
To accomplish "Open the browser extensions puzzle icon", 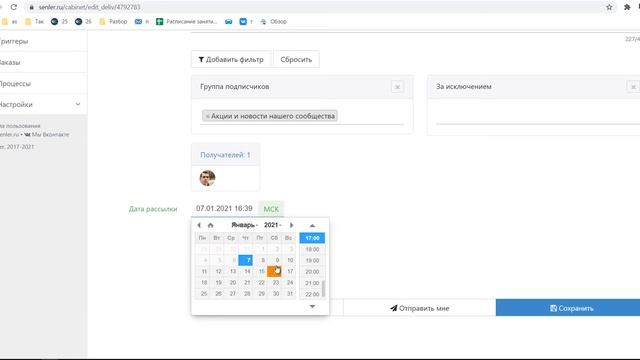I will pos(627,7).
